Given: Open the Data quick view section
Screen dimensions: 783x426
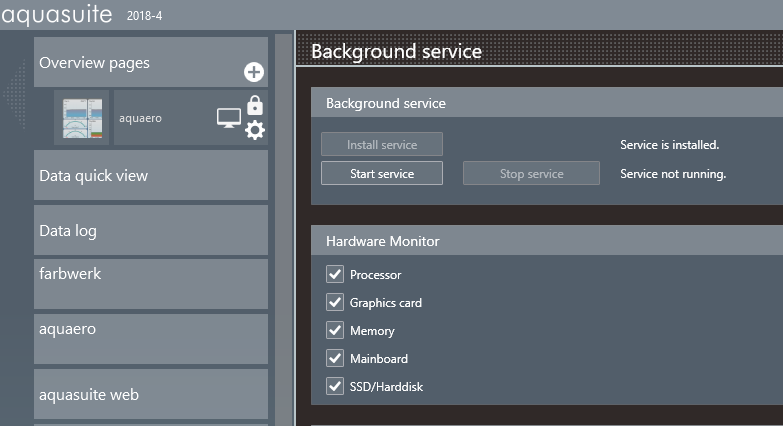Looking at the screenshot, I should tap(150, 176).
